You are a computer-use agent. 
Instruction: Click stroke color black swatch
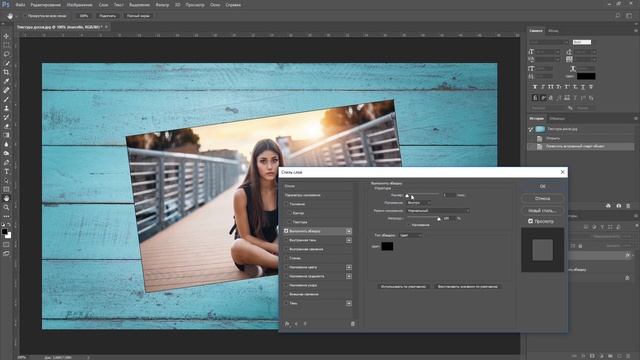(387, 246)
